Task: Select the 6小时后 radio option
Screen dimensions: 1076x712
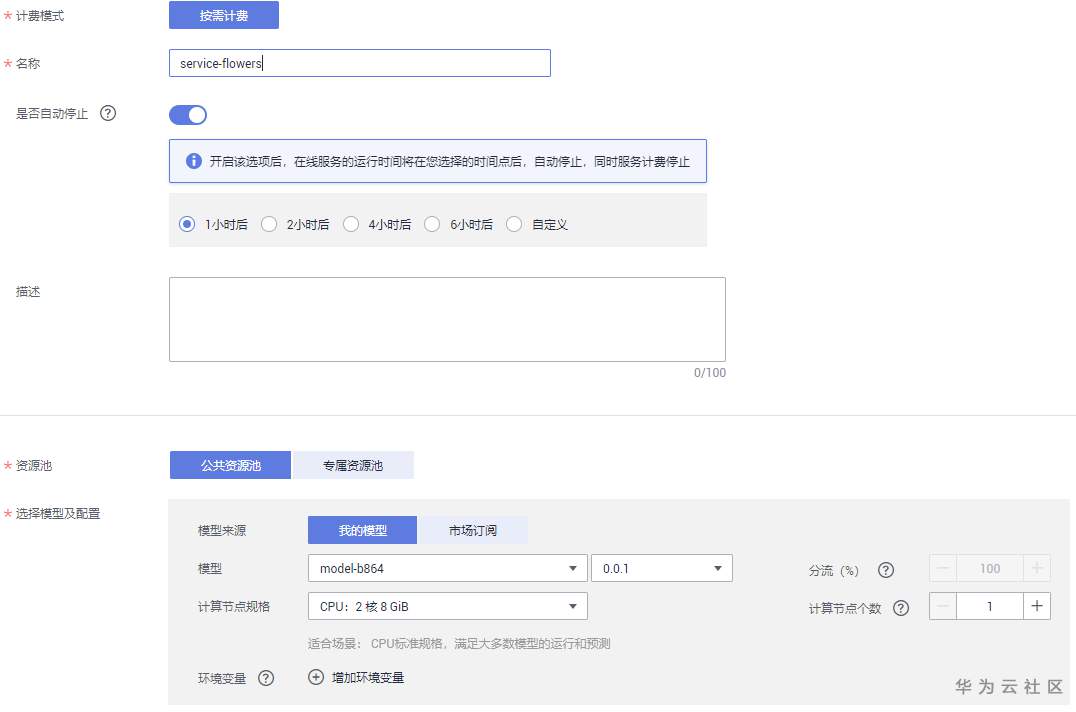Action: click(x=432, y=224)
